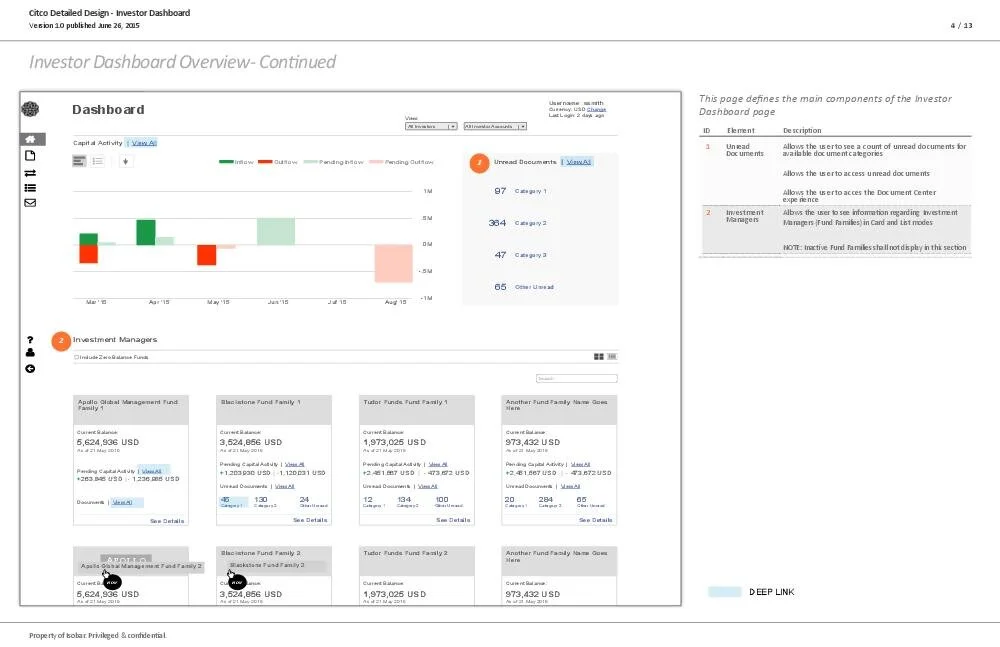This screenshot has height=647, width=1000.
Task: Click the Pending Inflow legend swatch
Action: pos(311,162)
